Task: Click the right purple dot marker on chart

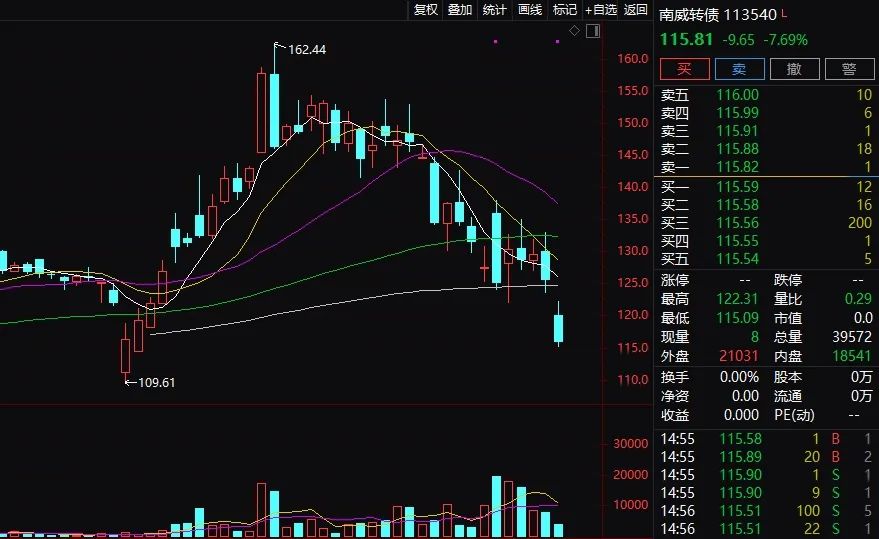Action: [555, 42]
